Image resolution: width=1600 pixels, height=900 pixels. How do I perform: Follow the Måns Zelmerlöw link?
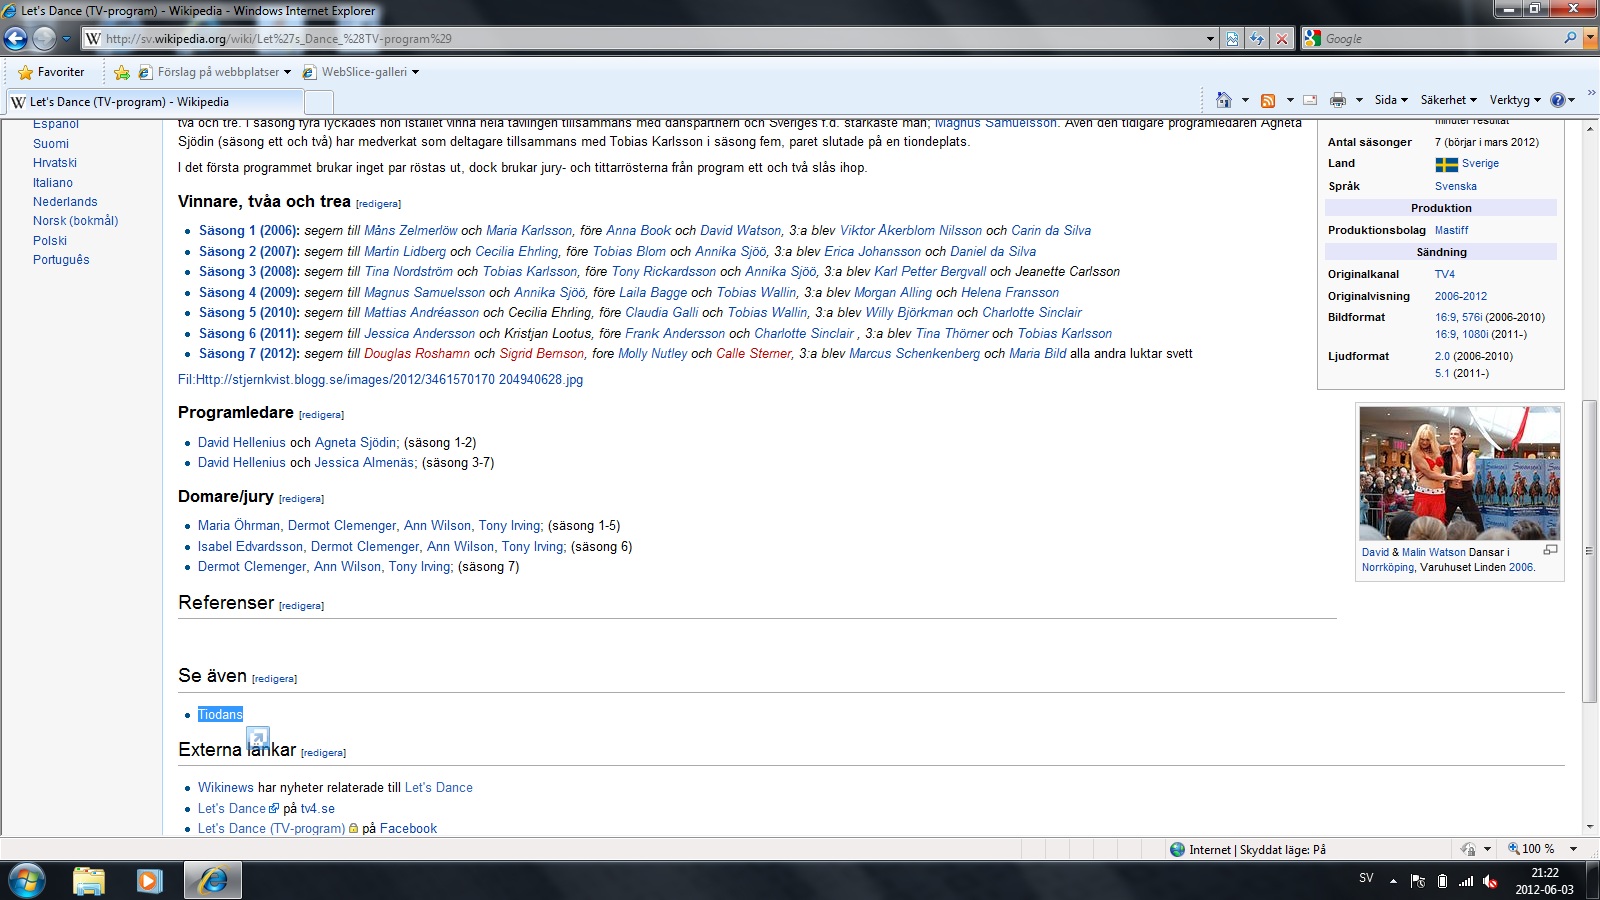(411, 231)
